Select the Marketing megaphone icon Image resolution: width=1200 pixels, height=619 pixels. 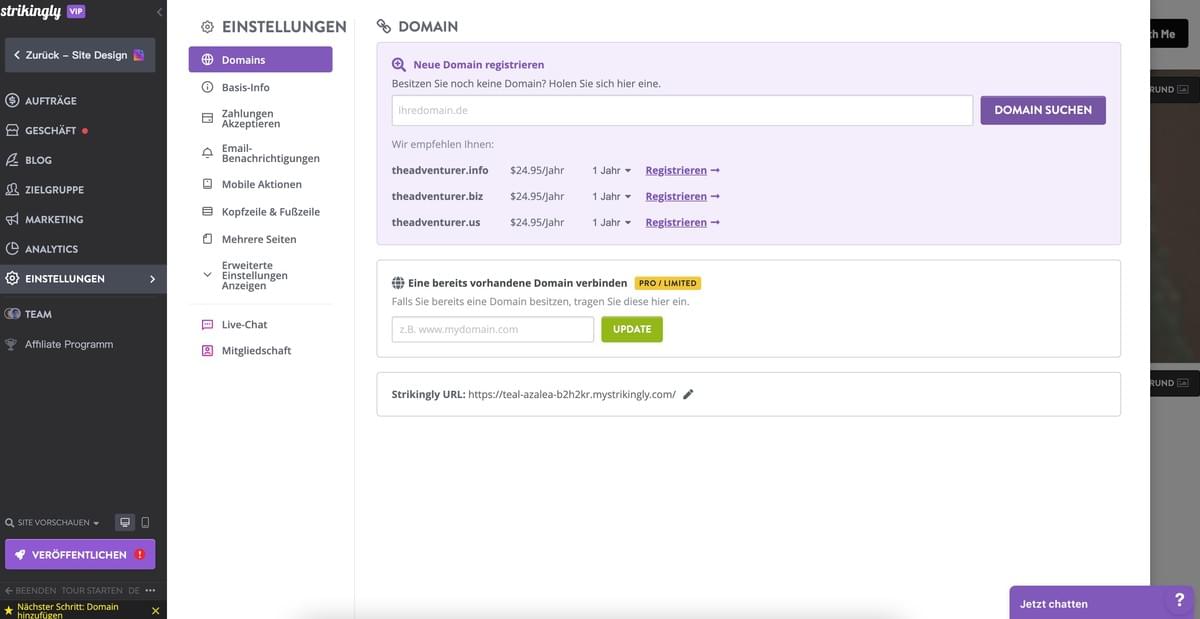click(10, 218)
